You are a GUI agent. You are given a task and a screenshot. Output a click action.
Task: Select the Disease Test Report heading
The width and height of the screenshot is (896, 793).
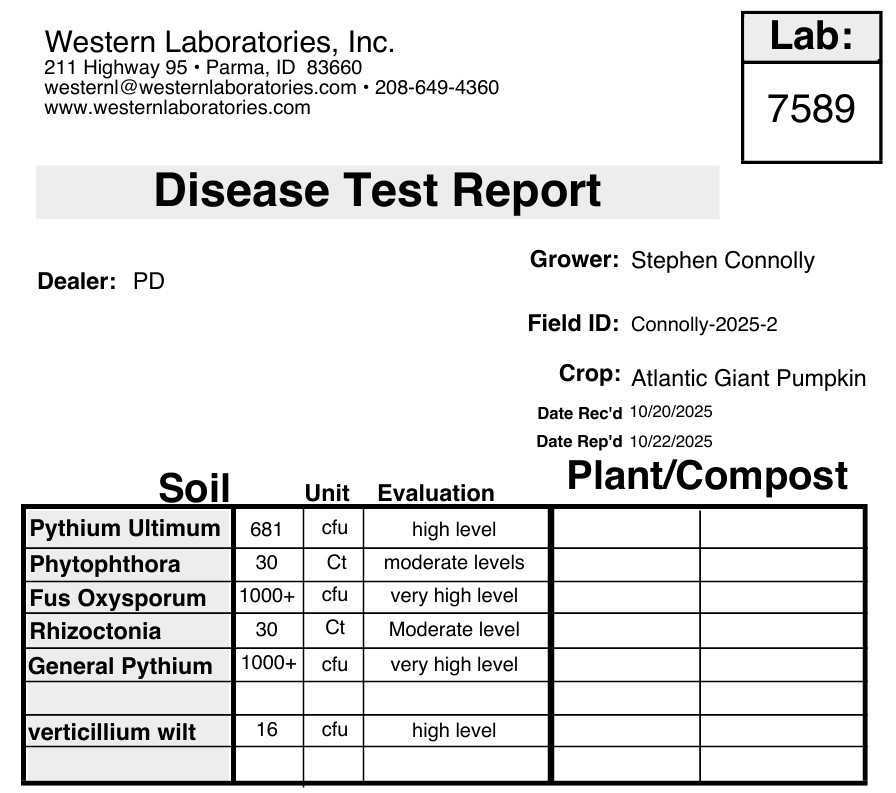click(x=377, y=191)
